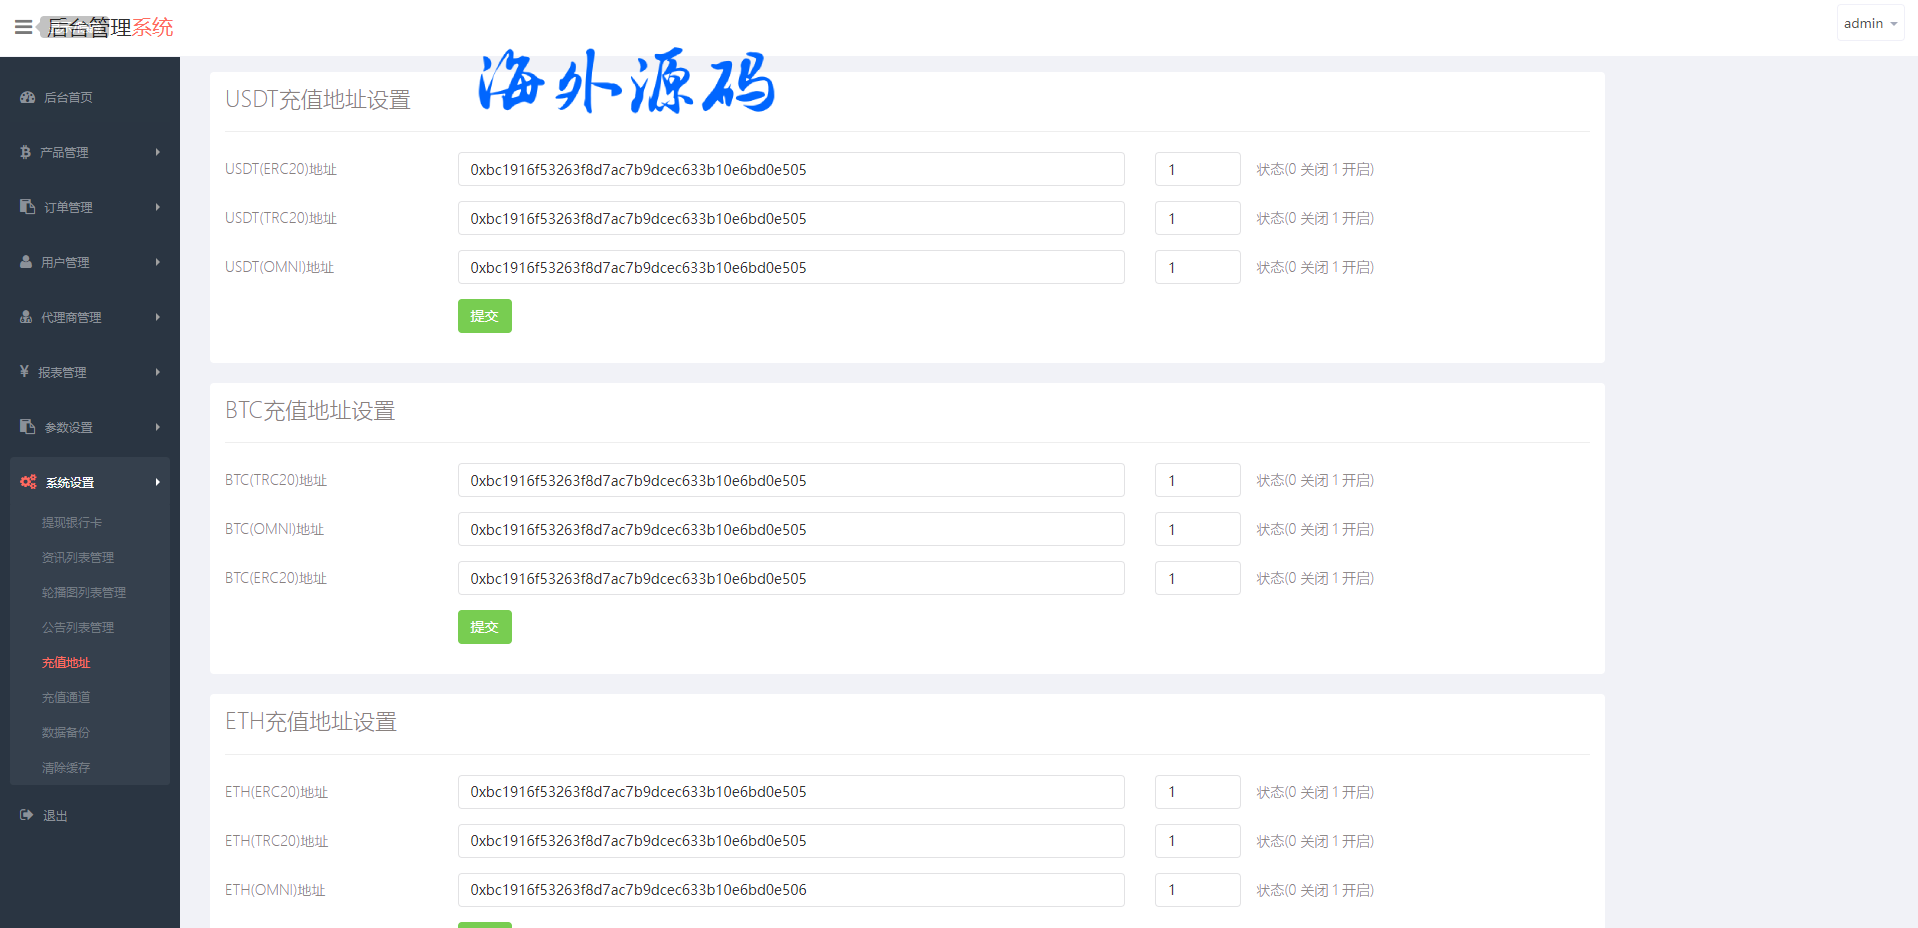The width and height of the screenshot is (1918, 928).
Task: Click the gears icon for 系统设置
Action: pyautogui.click(x=28, y=482)
